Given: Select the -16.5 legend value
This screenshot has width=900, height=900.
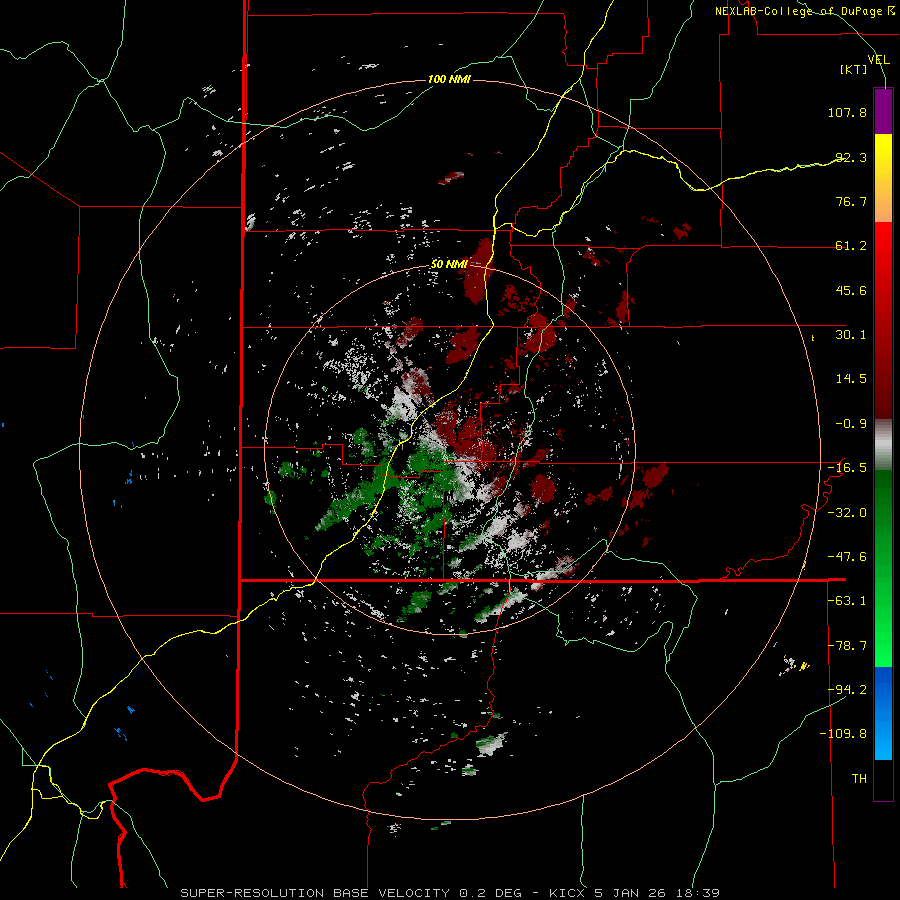Looking at the screenshot, I should (847, 468).
